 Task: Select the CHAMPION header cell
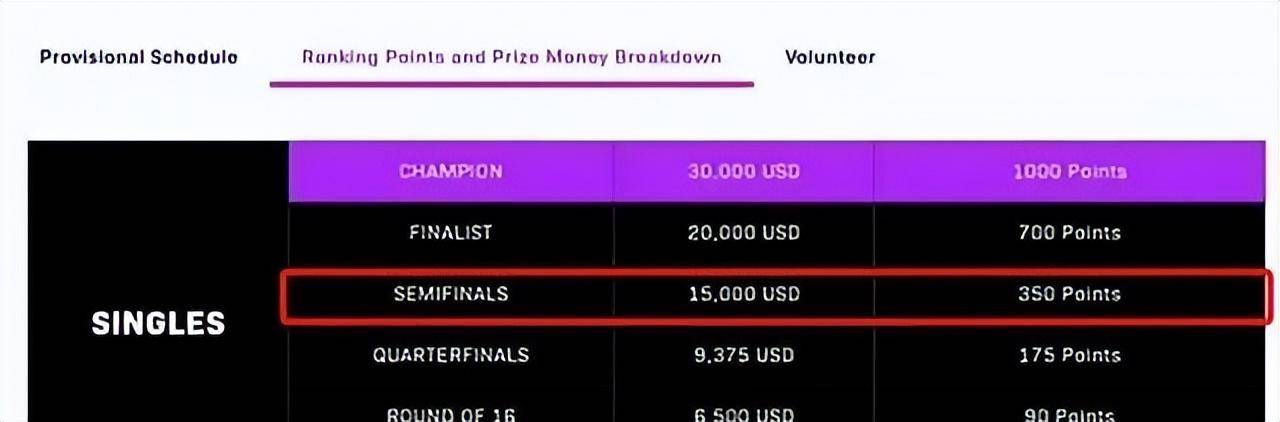[x=451, y=171]
